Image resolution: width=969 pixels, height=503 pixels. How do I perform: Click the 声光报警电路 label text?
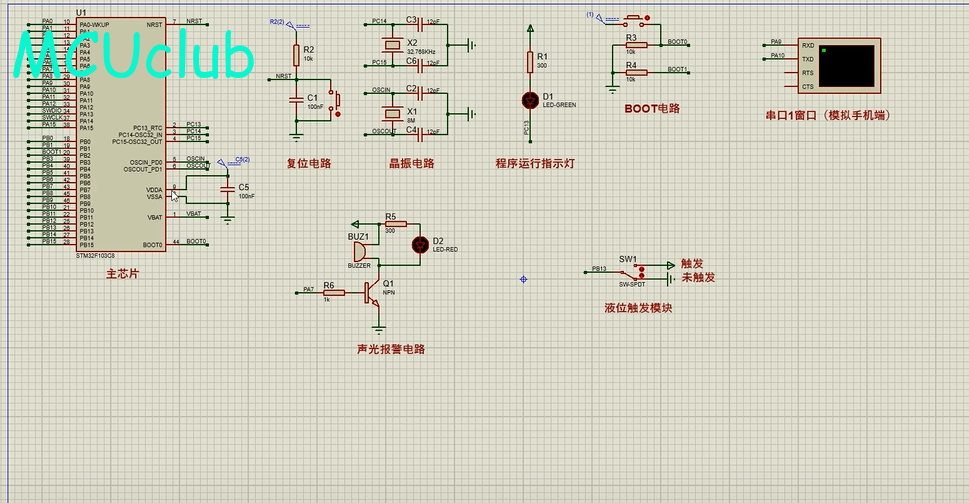[x=391, y=349]
